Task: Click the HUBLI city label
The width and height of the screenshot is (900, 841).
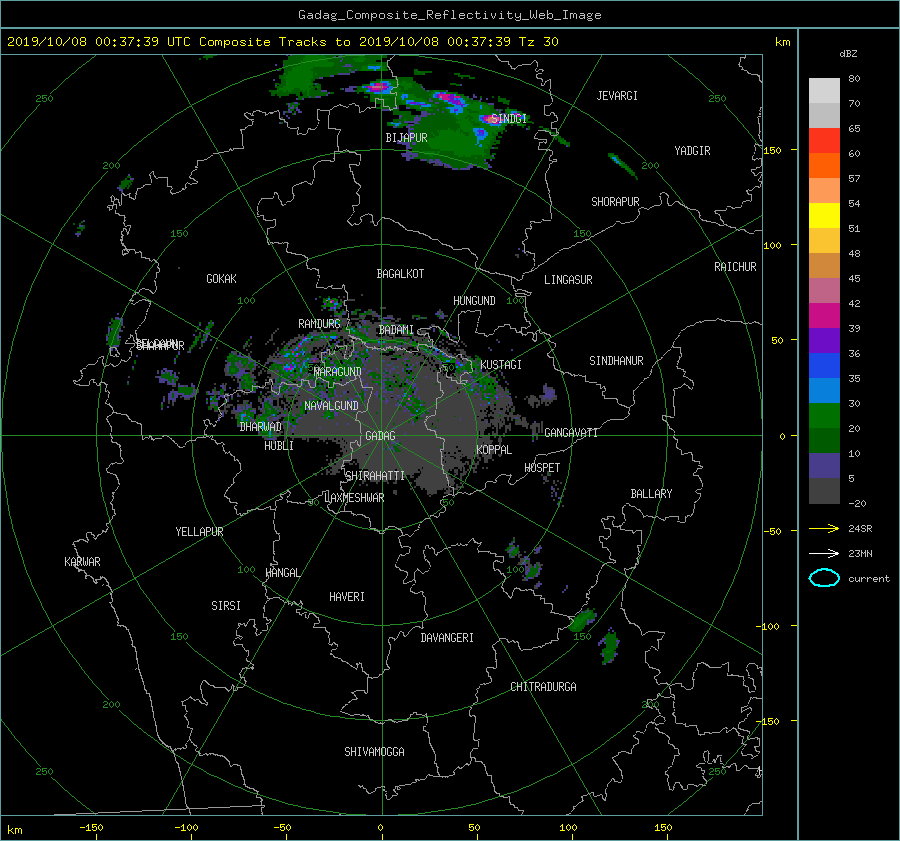Action: coord(279,446)
